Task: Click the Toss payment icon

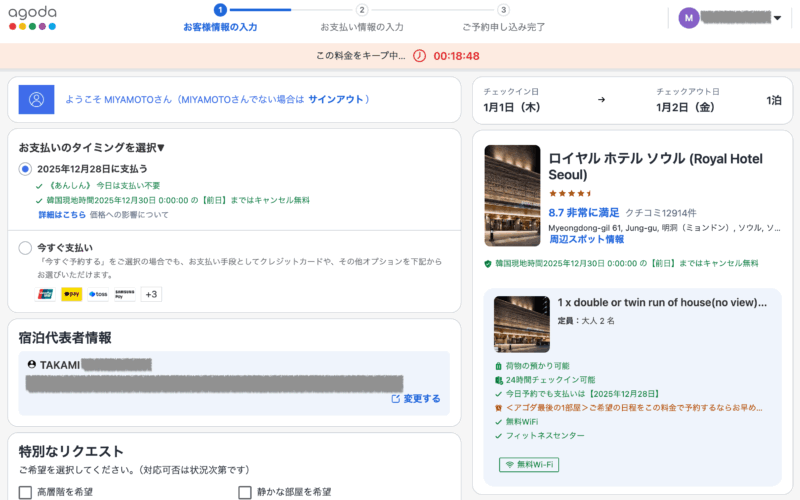Action: point(98,294)
